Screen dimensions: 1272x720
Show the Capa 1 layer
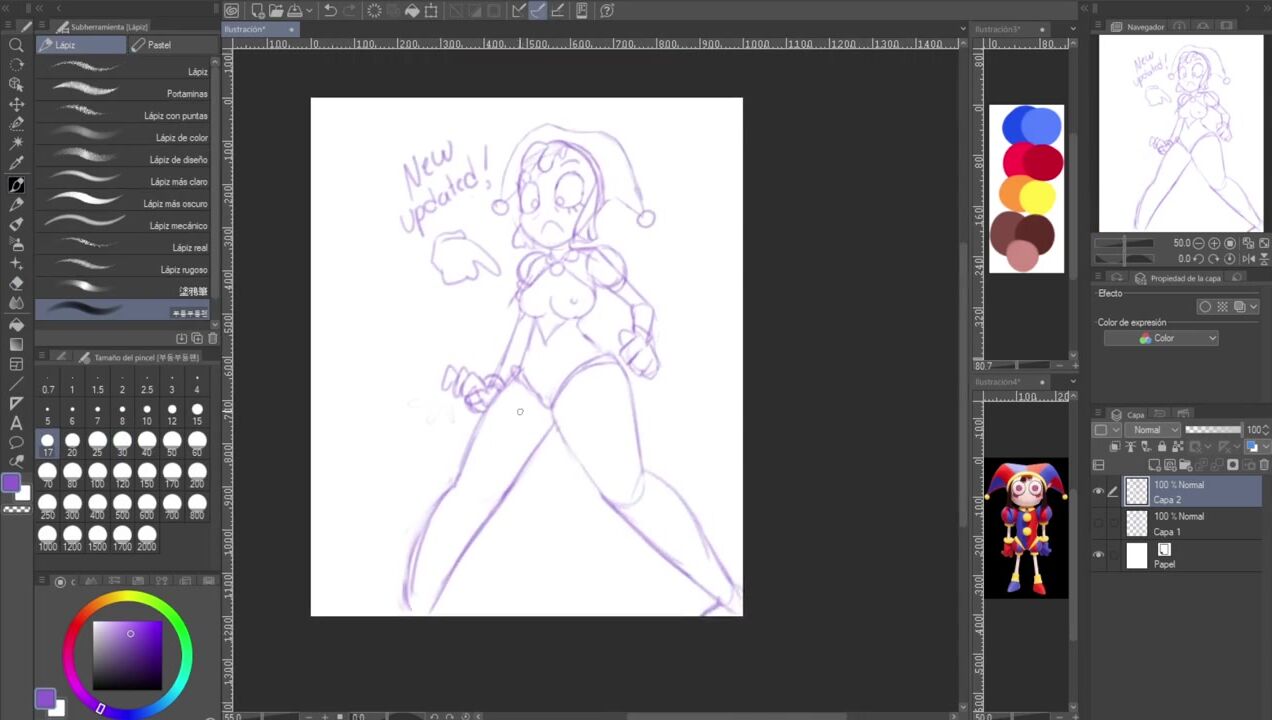1098,523
